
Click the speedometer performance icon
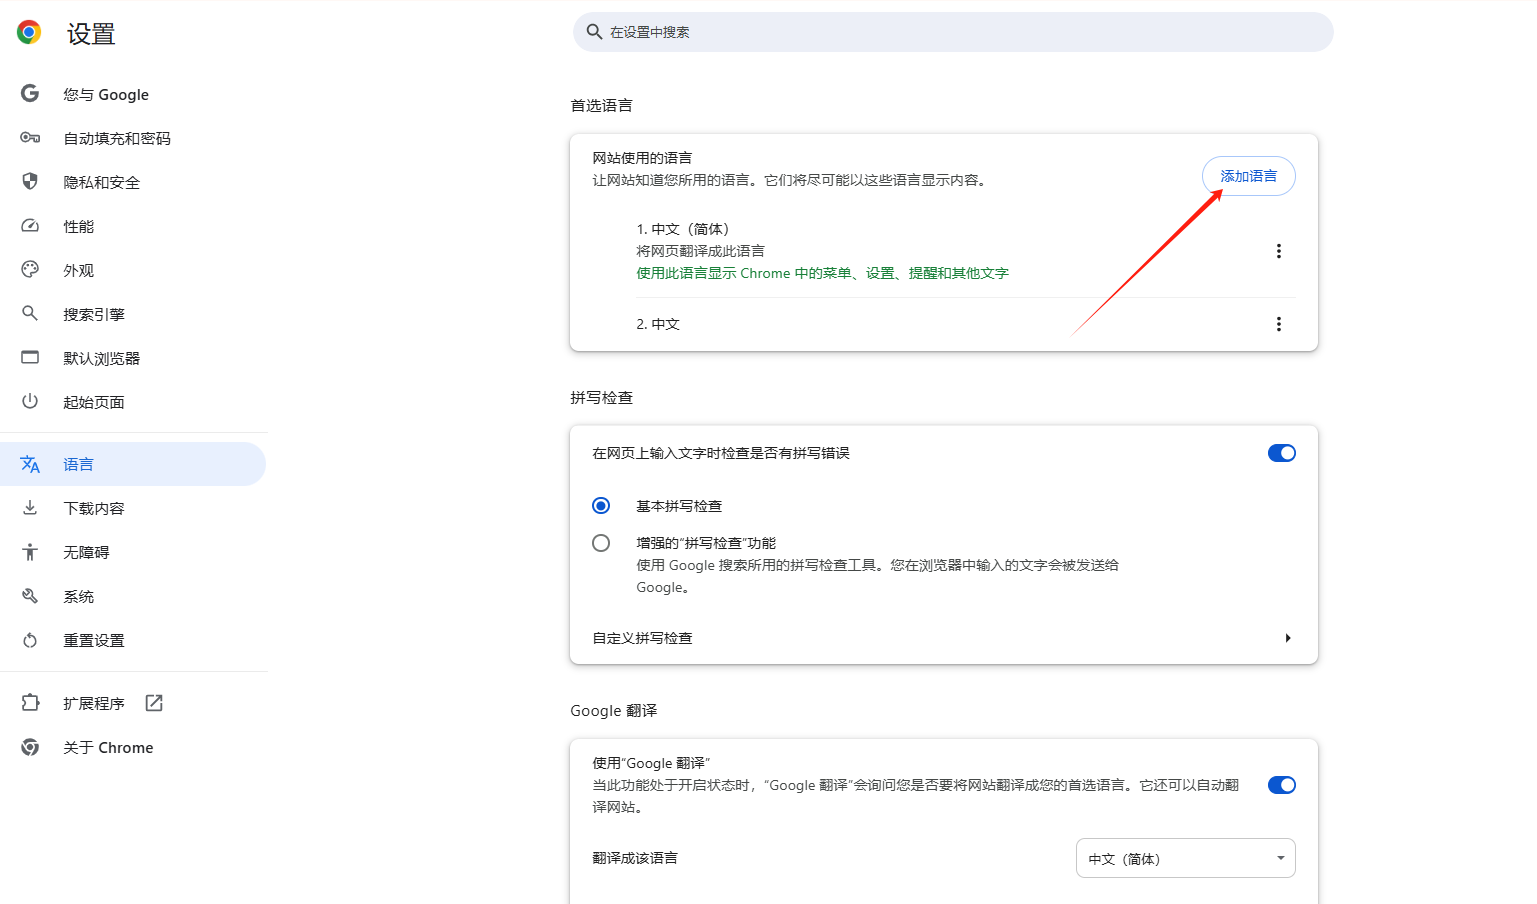click(30, 226)
